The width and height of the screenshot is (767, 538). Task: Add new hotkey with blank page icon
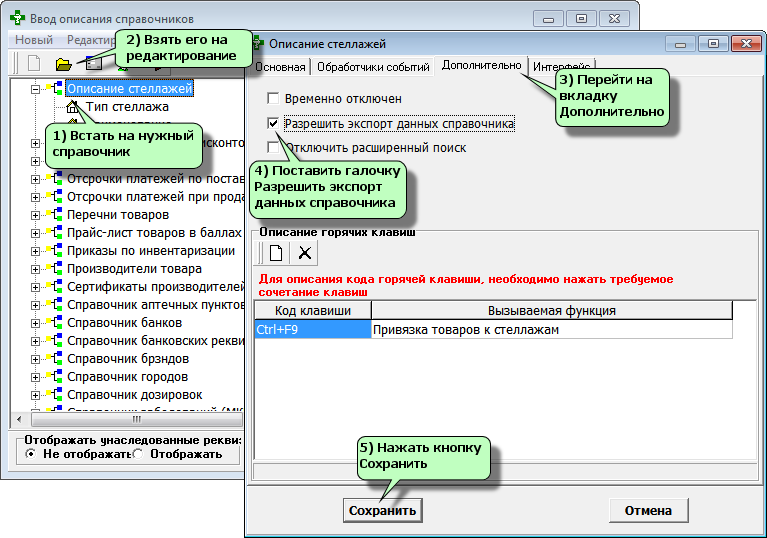tap(275, 252)
